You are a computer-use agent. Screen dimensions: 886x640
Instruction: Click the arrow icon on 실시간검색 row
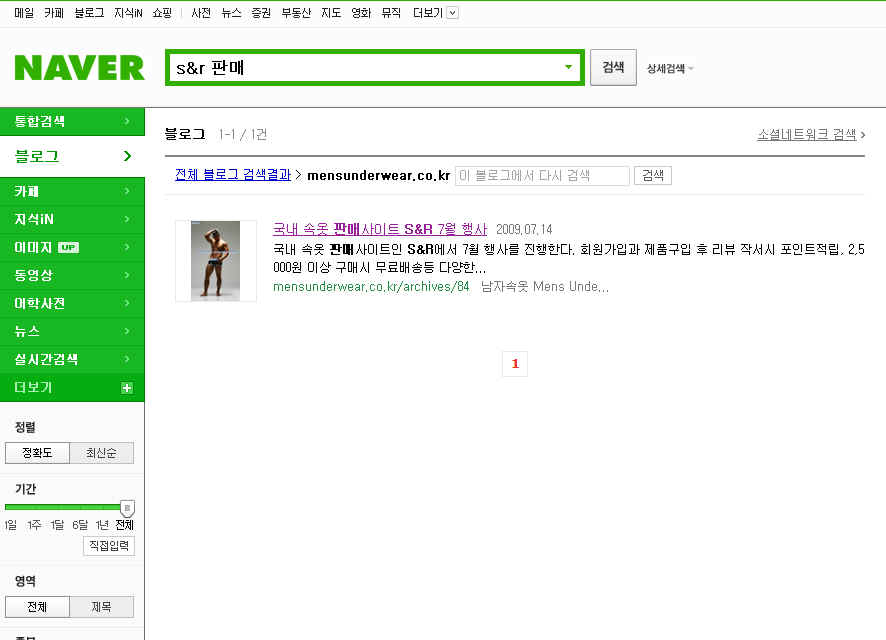click(x=127, y=359)
